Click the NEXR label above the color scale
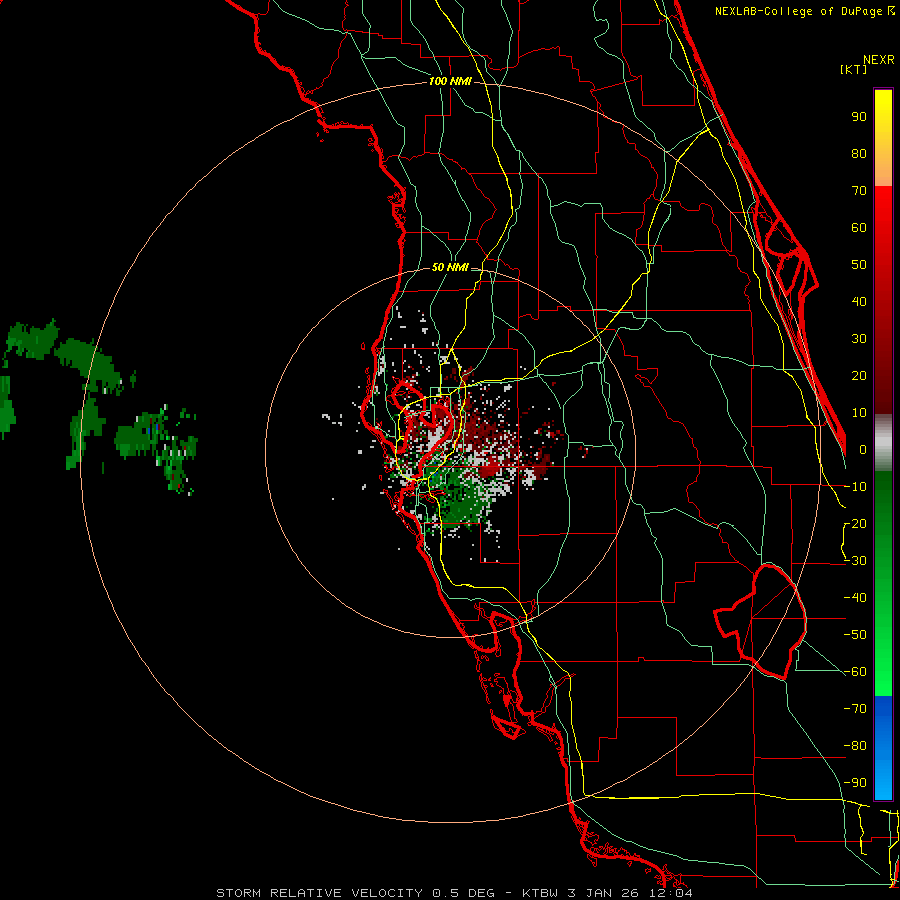This screenshot has width=900, height=900. click(x=879, y=60)
